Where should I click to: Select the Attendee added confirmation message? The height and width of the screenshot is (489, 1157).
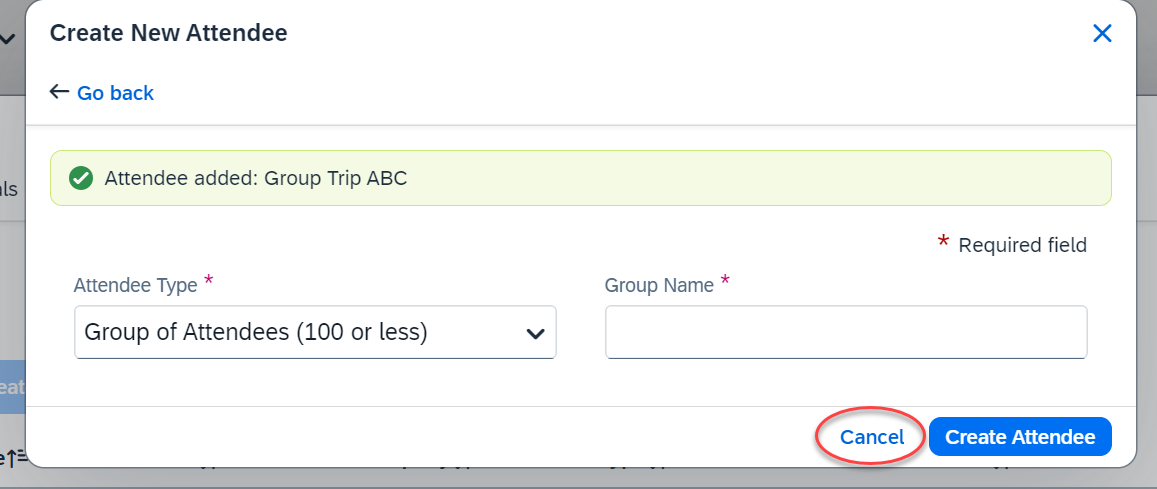tap(581, 178)
